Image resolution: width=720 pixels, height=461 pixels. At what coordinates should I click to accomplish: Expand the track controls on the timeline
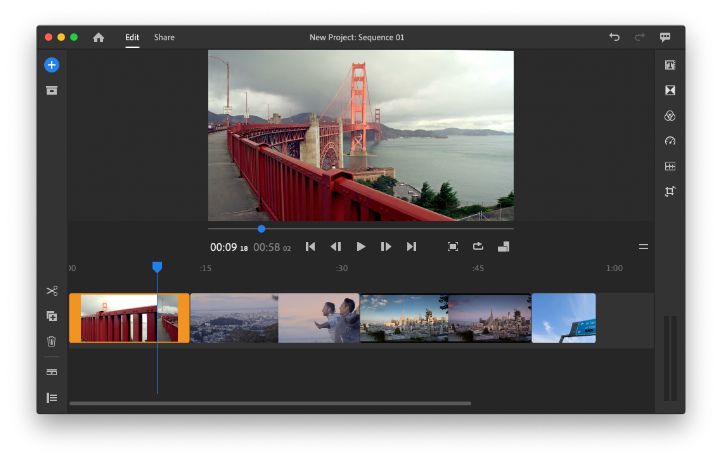pyautogui.click(x=51, y=398)
